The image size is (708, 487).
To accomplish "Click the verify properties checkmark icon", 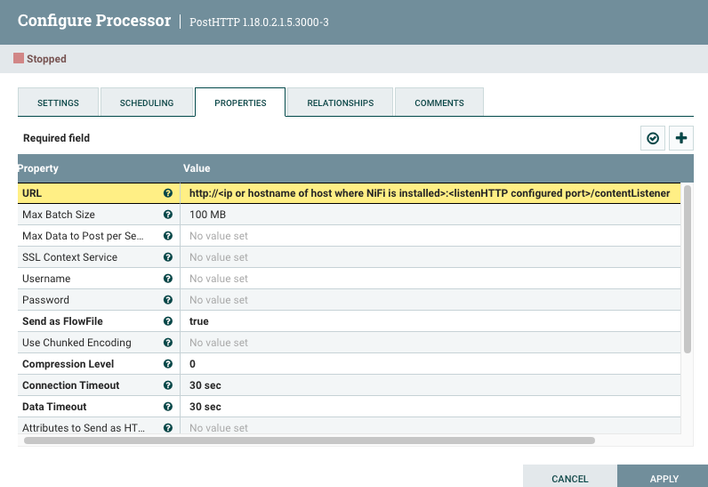I will coord(652,138).
